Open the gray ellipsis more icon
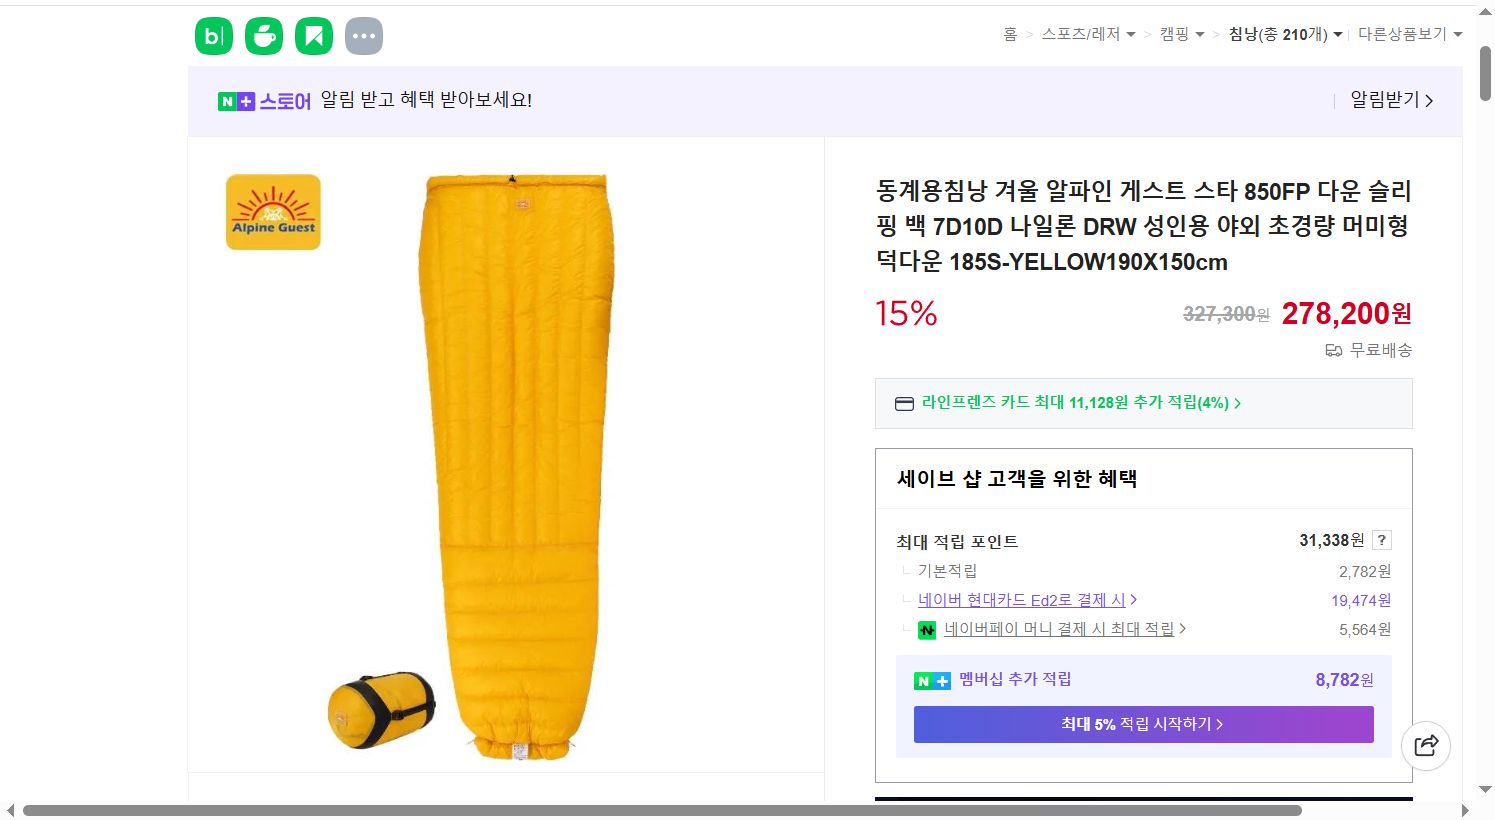Screen dimensions: 1495x820 363,36
